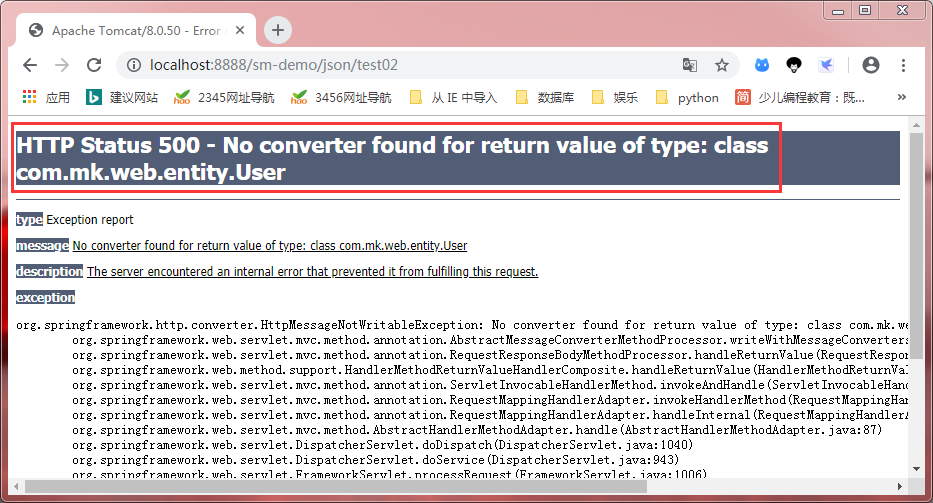
Task: Click the 'Exception report' text
Action: [x=90, y=220]
